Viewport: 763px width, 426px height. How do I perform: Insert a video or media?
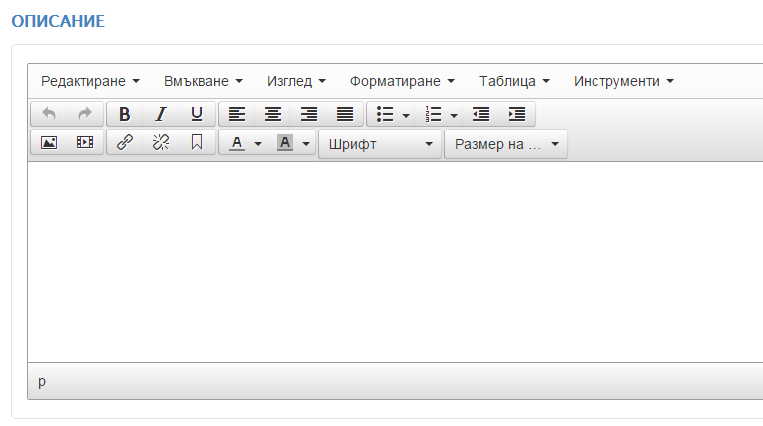click(85, 143)
